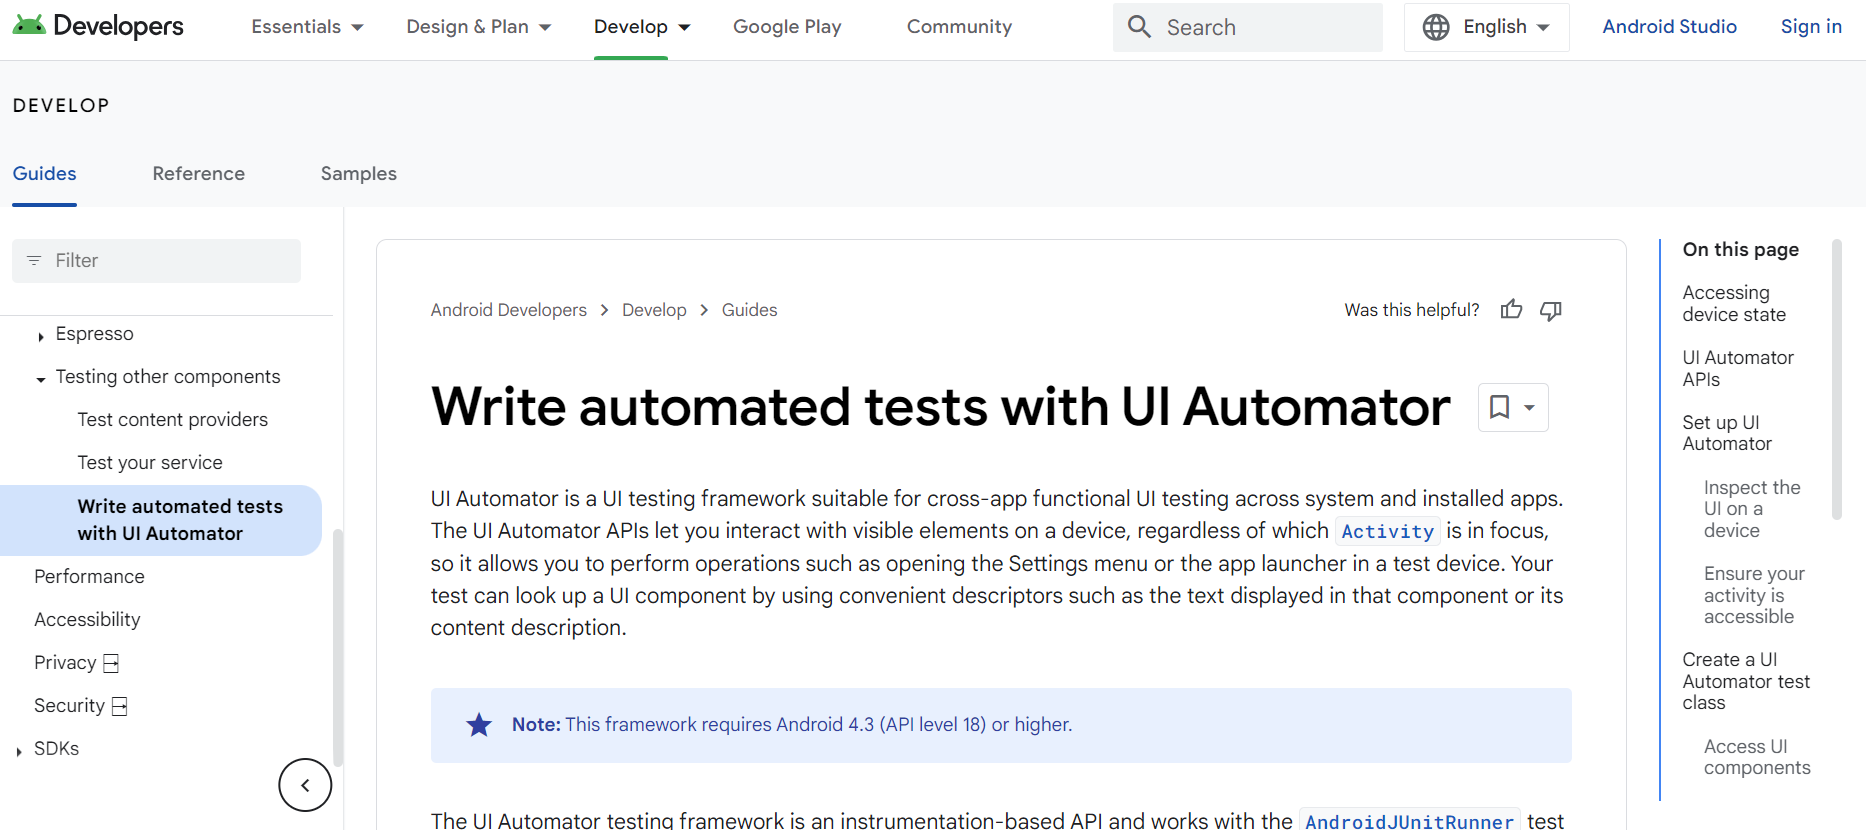Focus the sidebar Filter field
Screen dimensions: 1866x830
pos(156,261)
